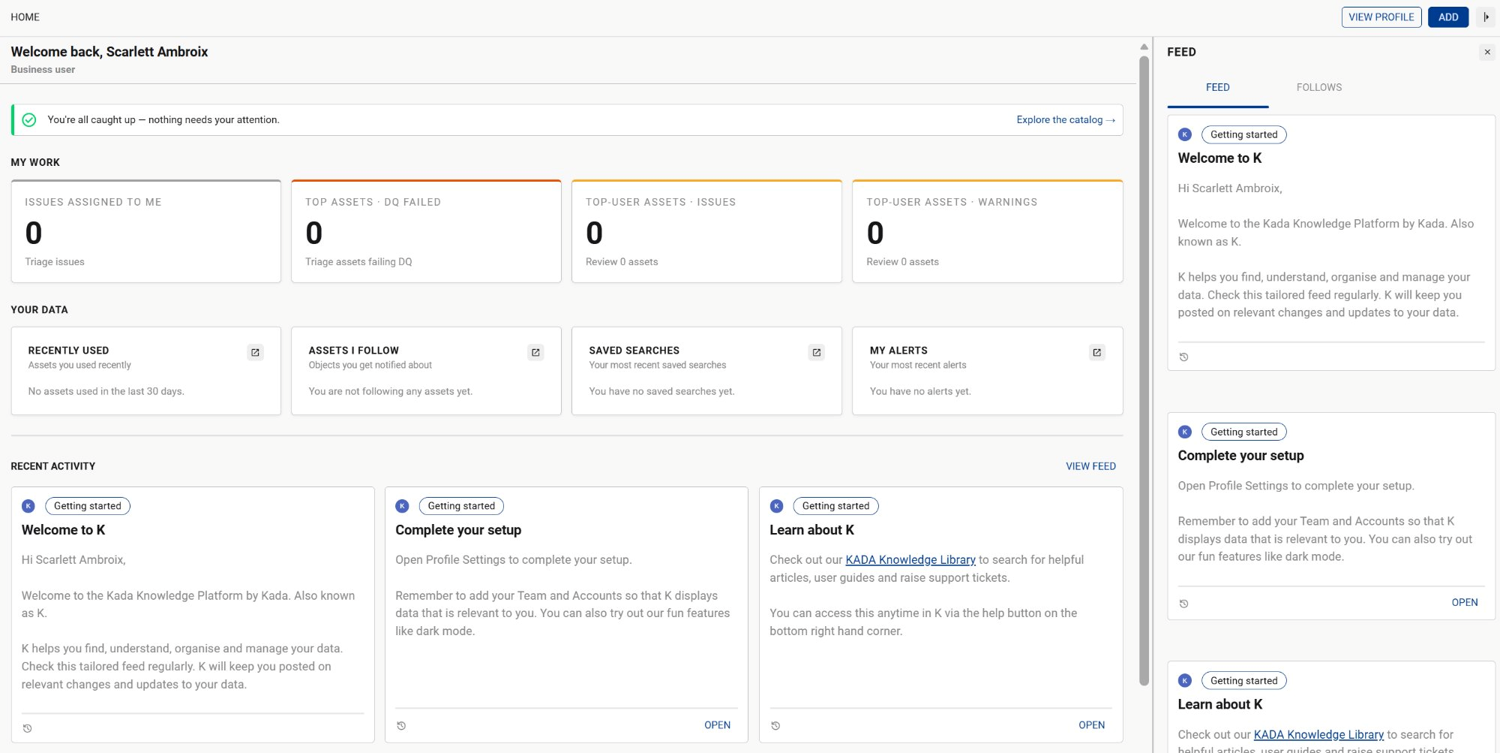
Task: Click the Add button
Action: click(1448, 17)
